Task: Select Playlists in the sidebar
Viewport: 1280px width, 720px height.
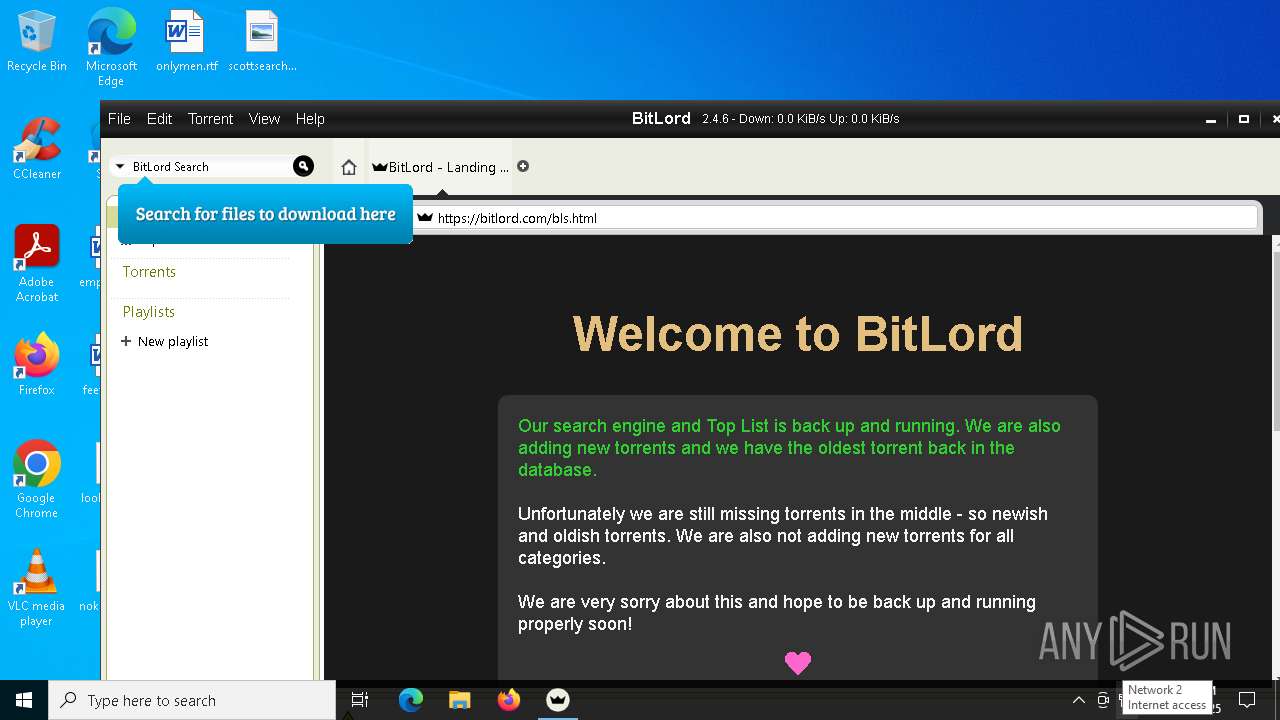Action: (x=148, y=312)
